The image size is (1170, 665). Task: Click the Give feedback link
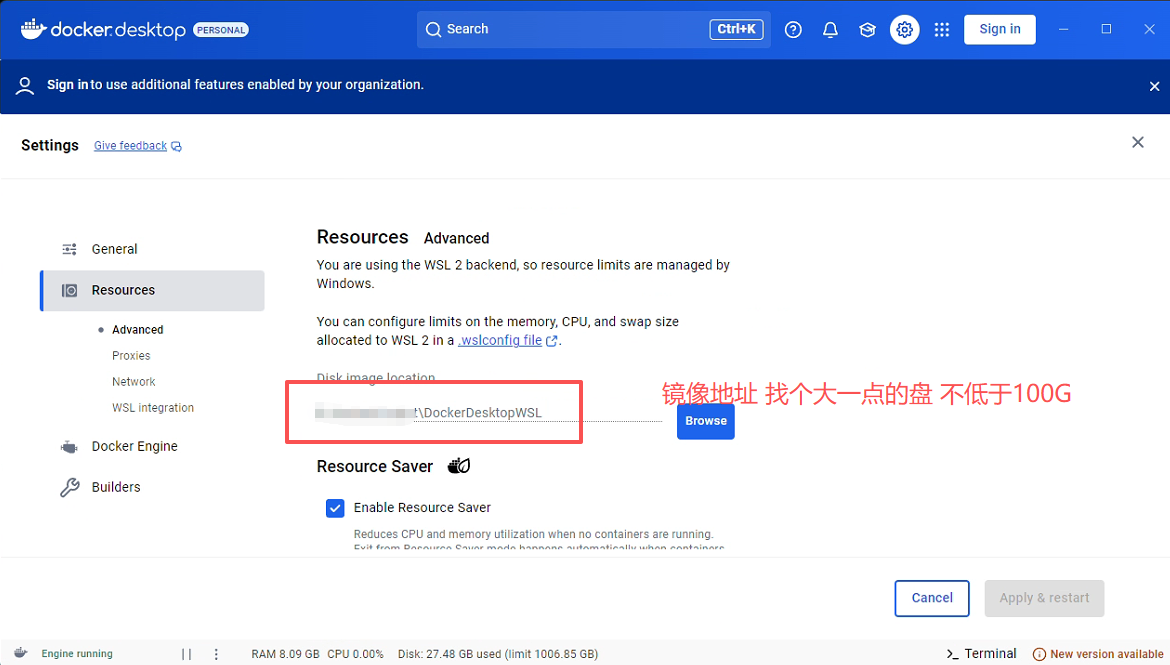click(x=131, y=146)
